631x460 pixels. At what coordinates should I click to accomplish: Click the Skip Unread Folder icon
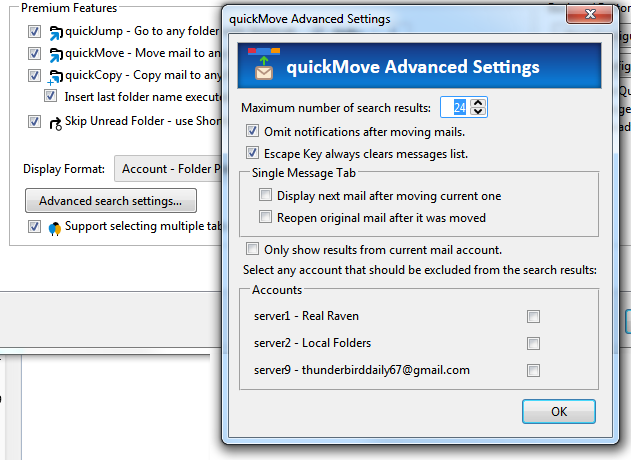(x=55, y=122)
